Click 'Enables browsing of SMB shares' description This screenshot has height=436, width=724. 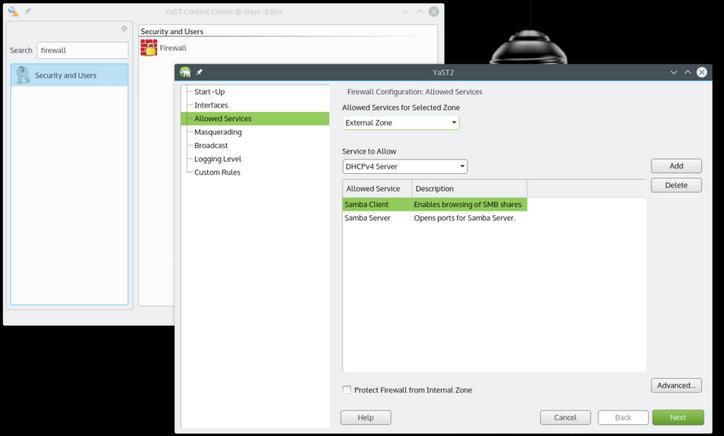click(x=467, y=204)
